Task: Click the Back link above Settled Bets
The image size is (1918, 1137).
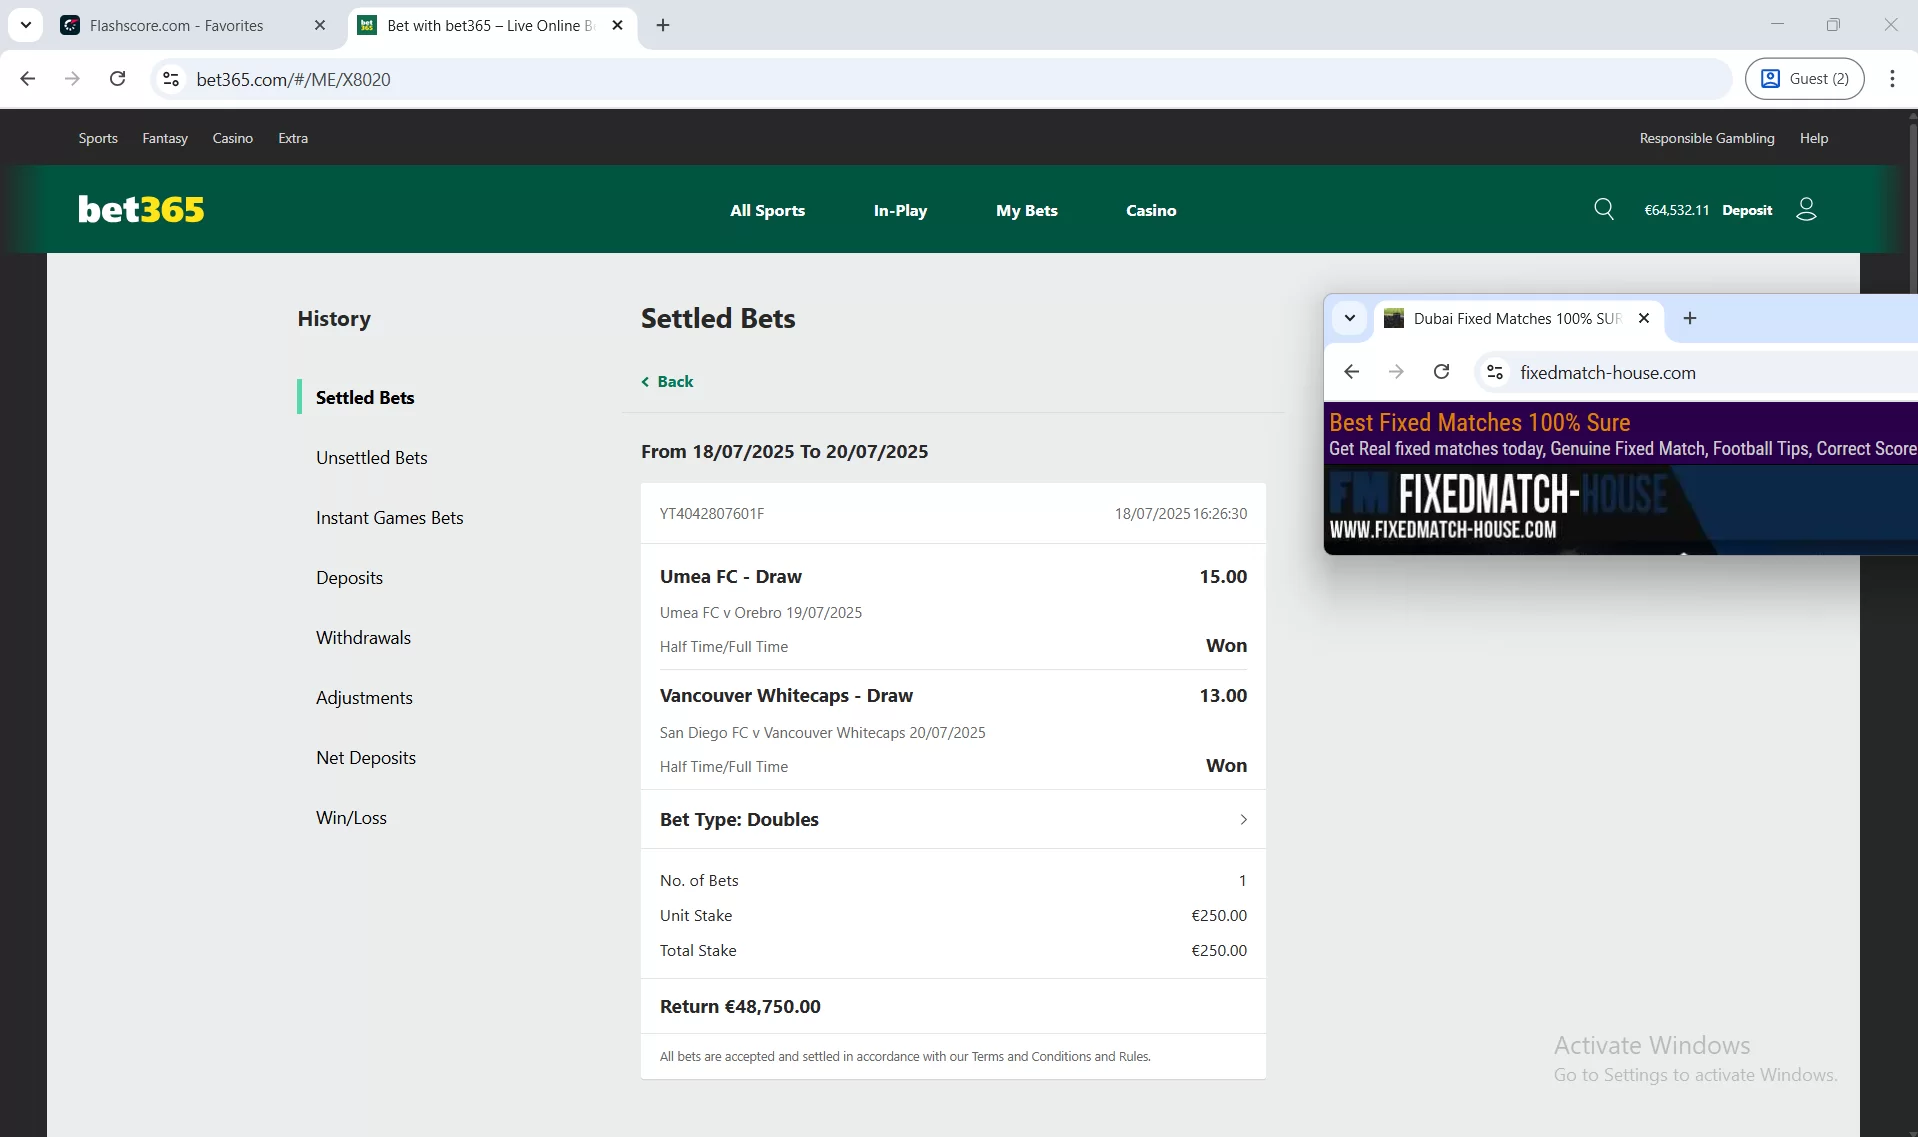Action: point(667,381)
